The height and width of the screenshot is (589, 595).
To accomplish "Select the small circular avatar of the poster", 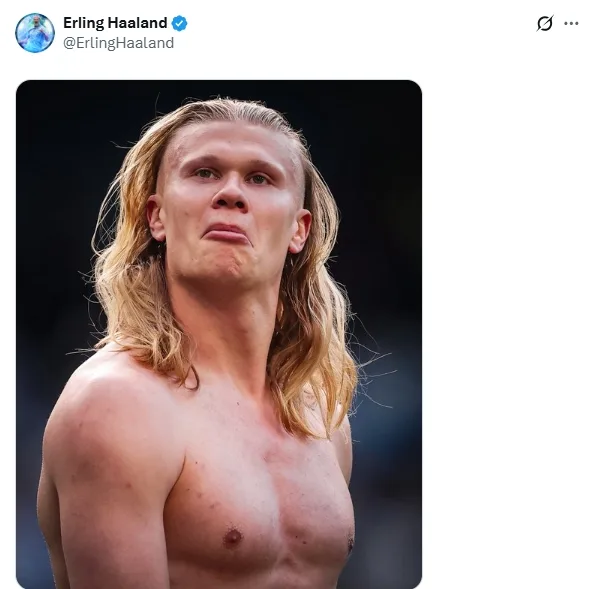I will [35, 33].
